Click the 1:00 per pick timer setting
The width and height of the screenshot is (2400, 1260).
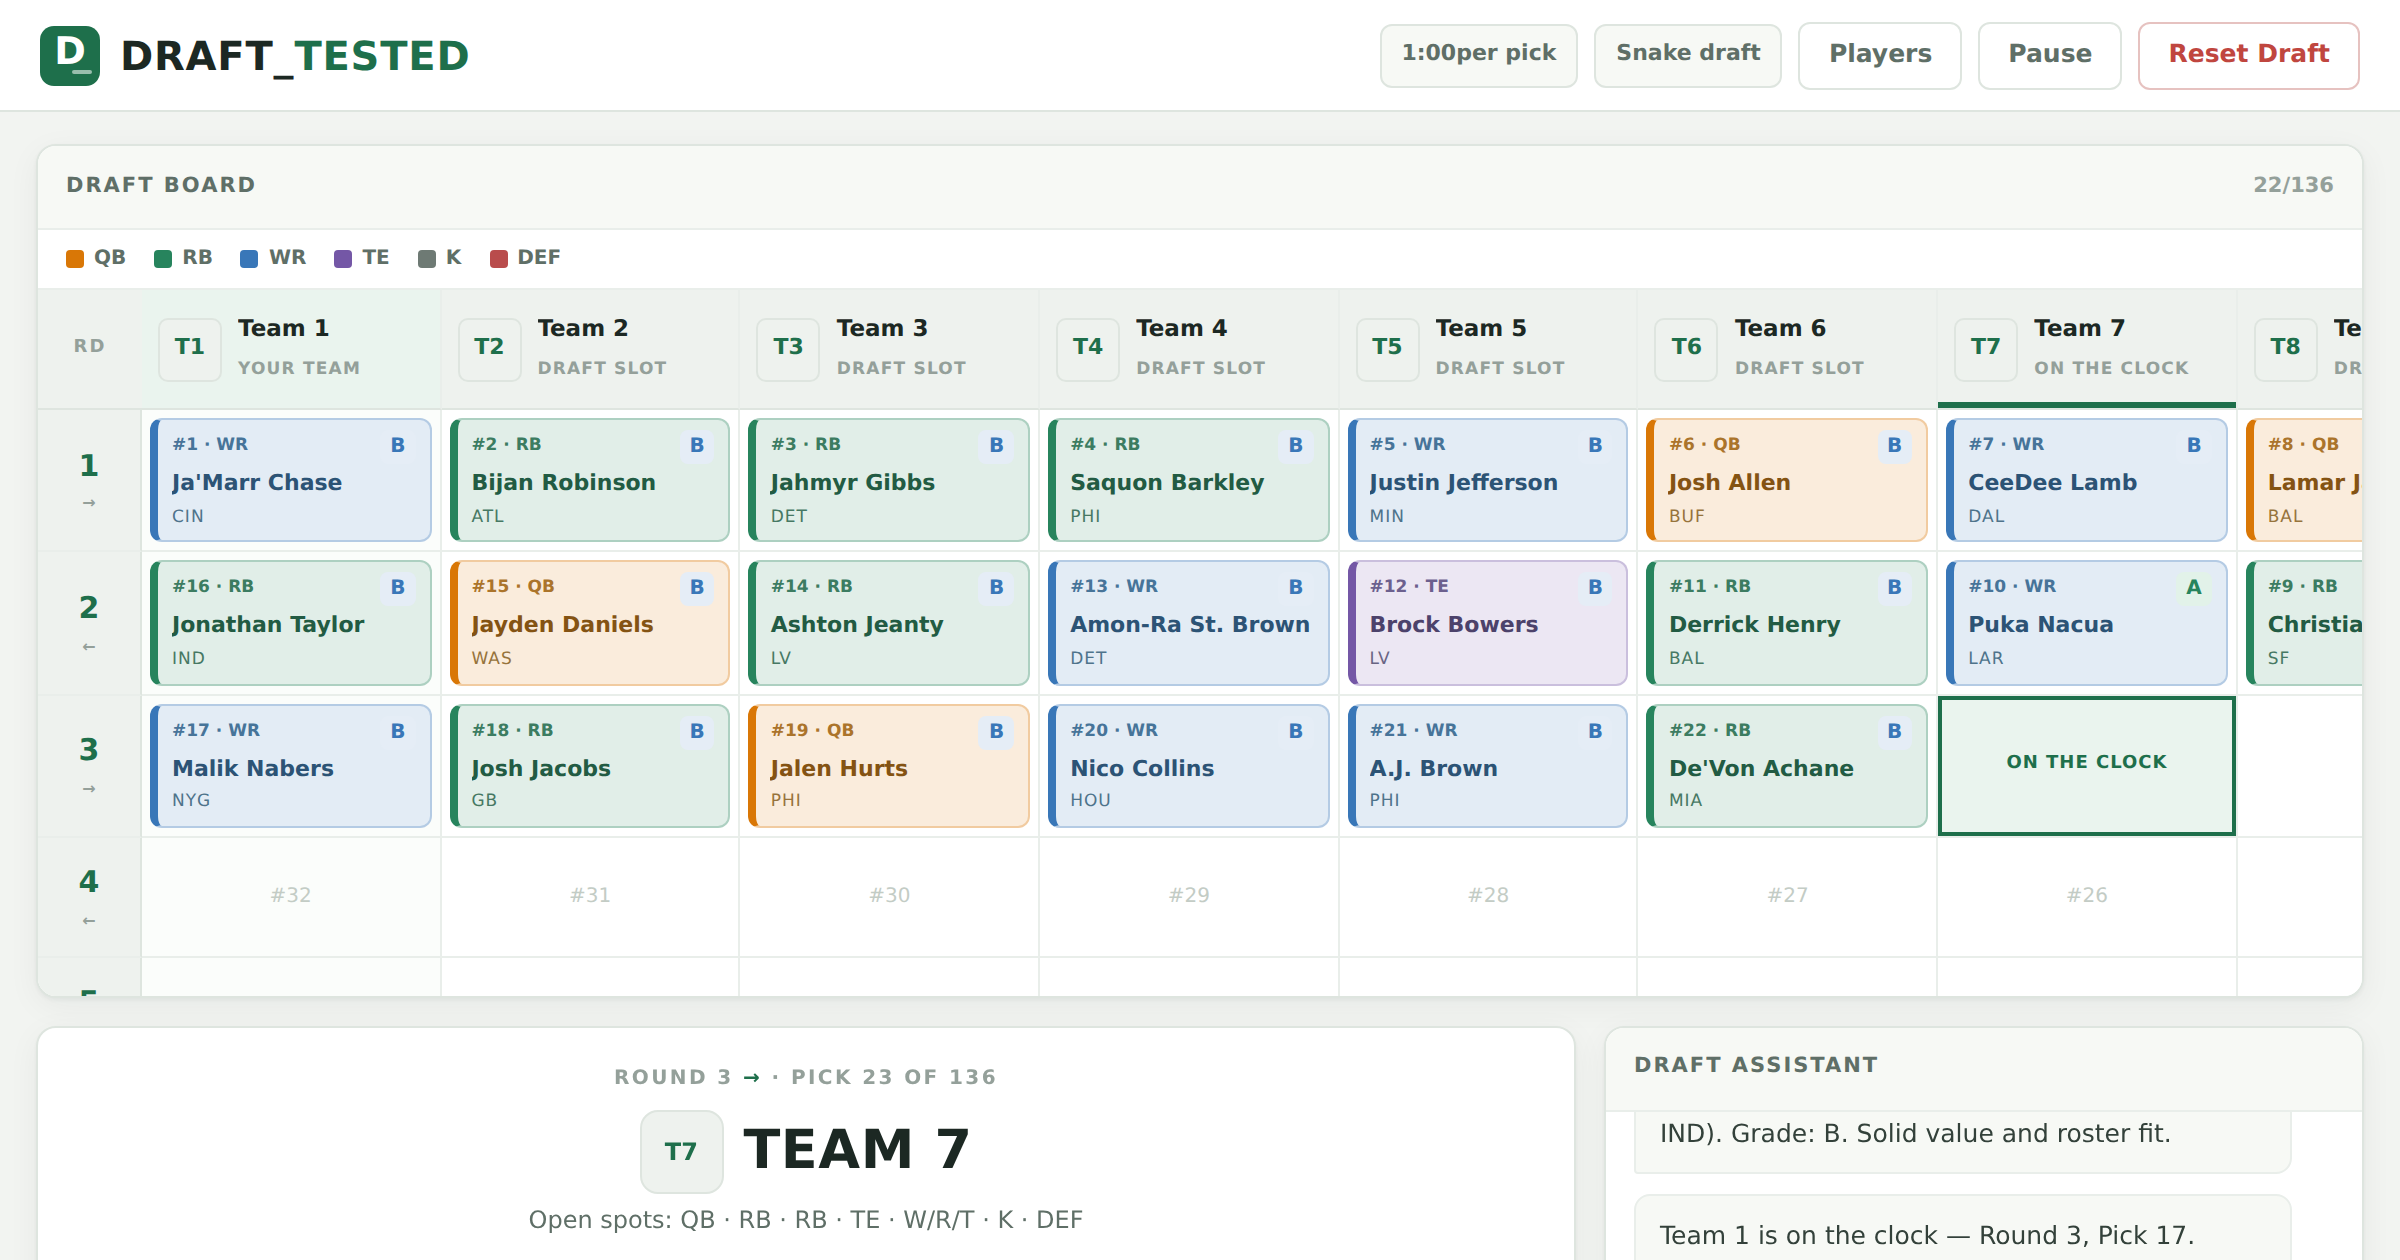click(1478, 55)
